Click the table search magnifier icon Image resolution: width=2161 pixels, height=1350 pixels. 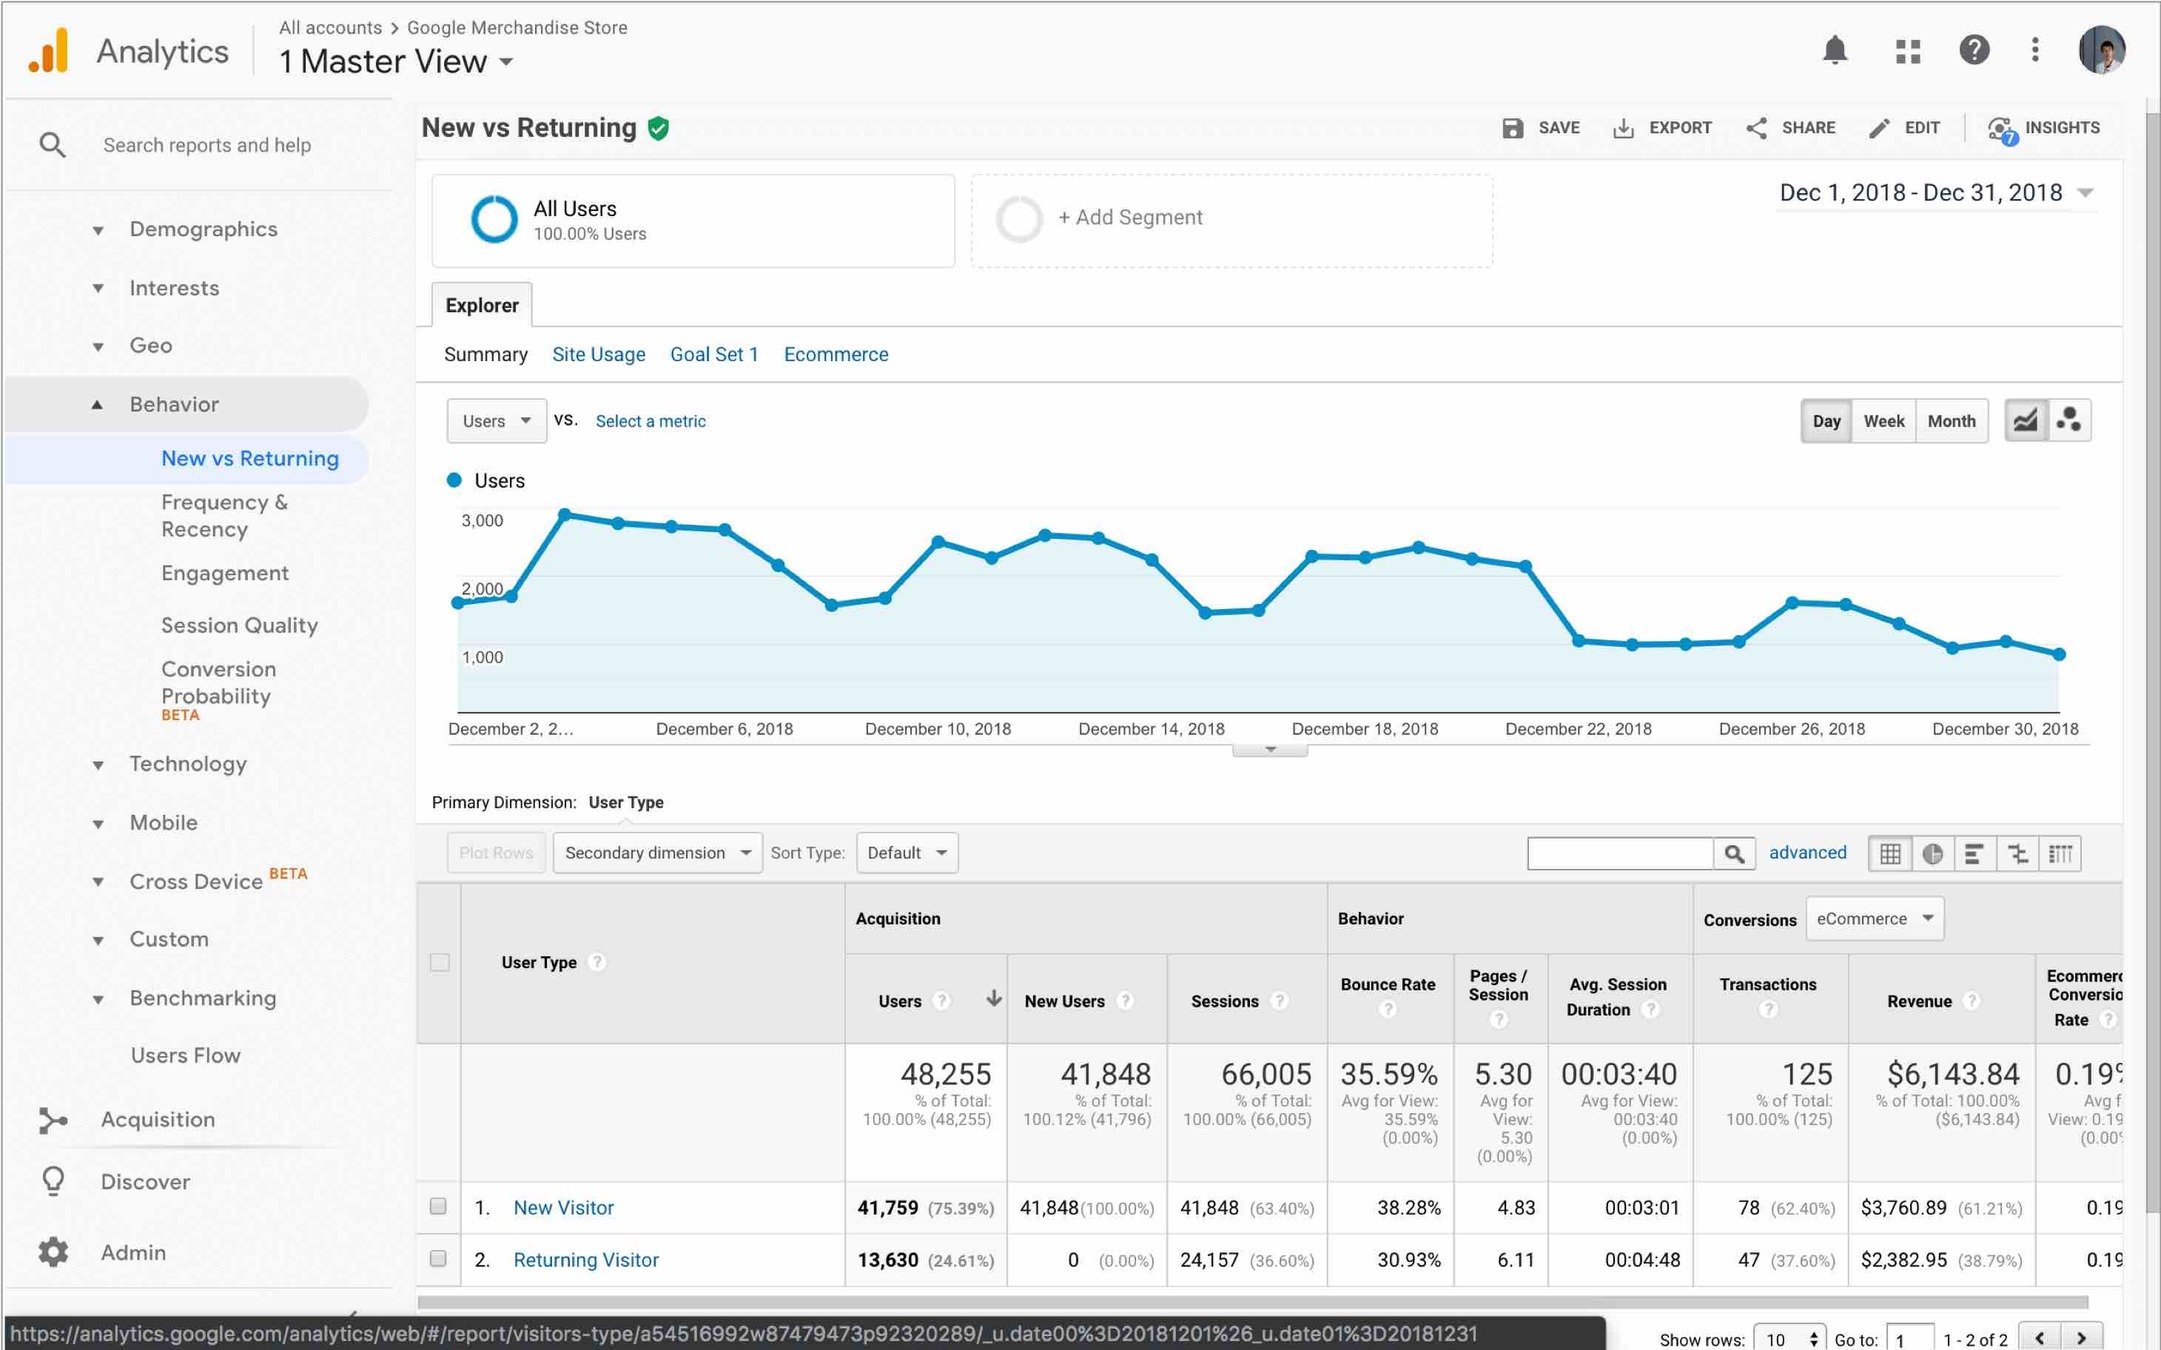(x=1735, y=854)
